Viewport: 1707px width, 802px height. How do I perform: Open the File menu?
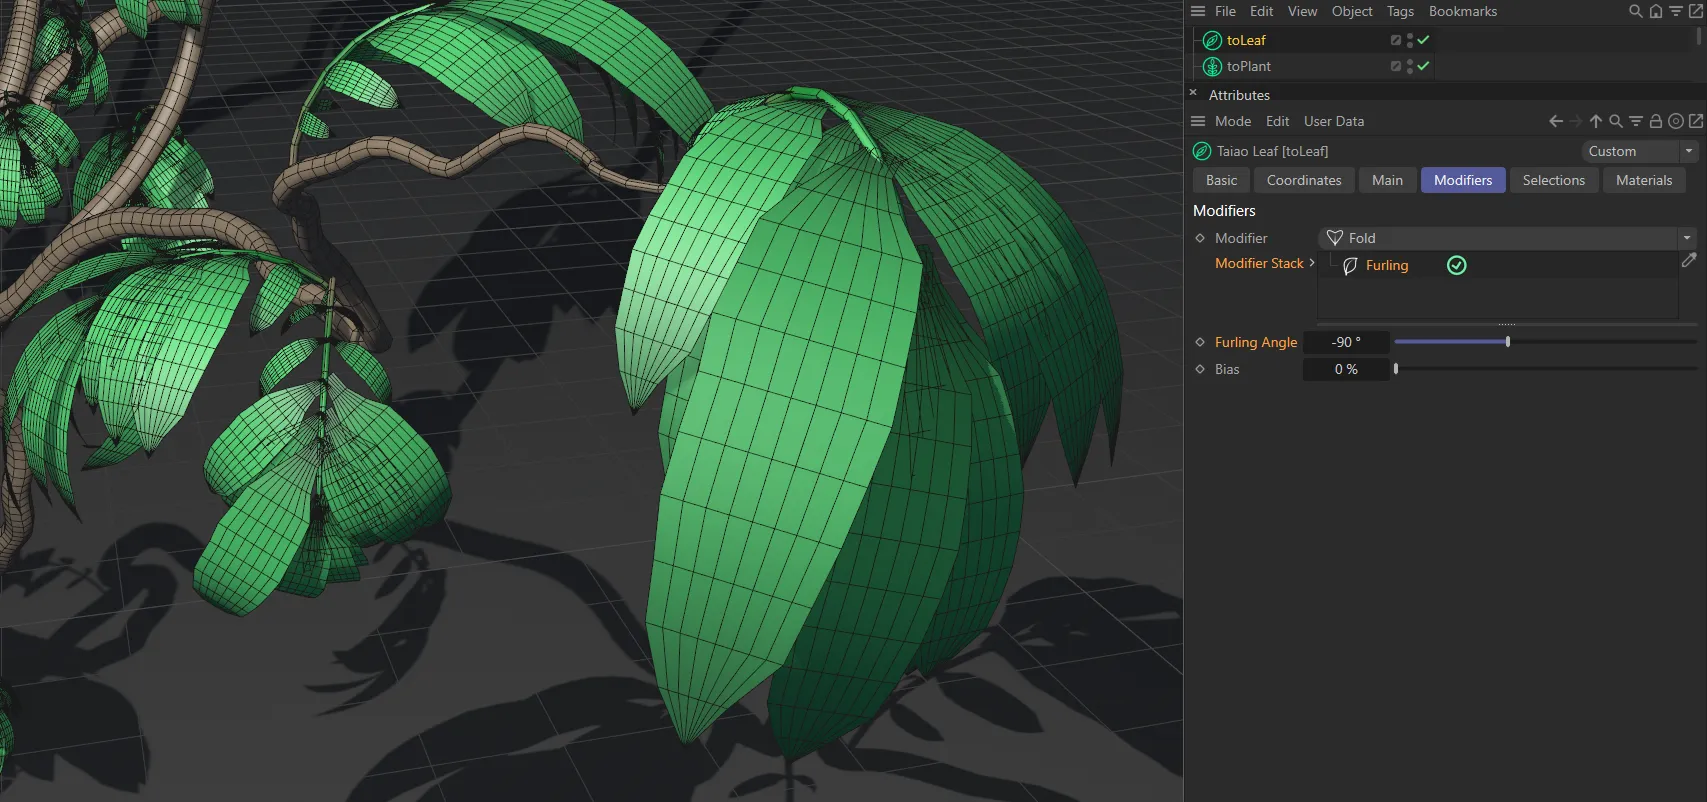1225,11
